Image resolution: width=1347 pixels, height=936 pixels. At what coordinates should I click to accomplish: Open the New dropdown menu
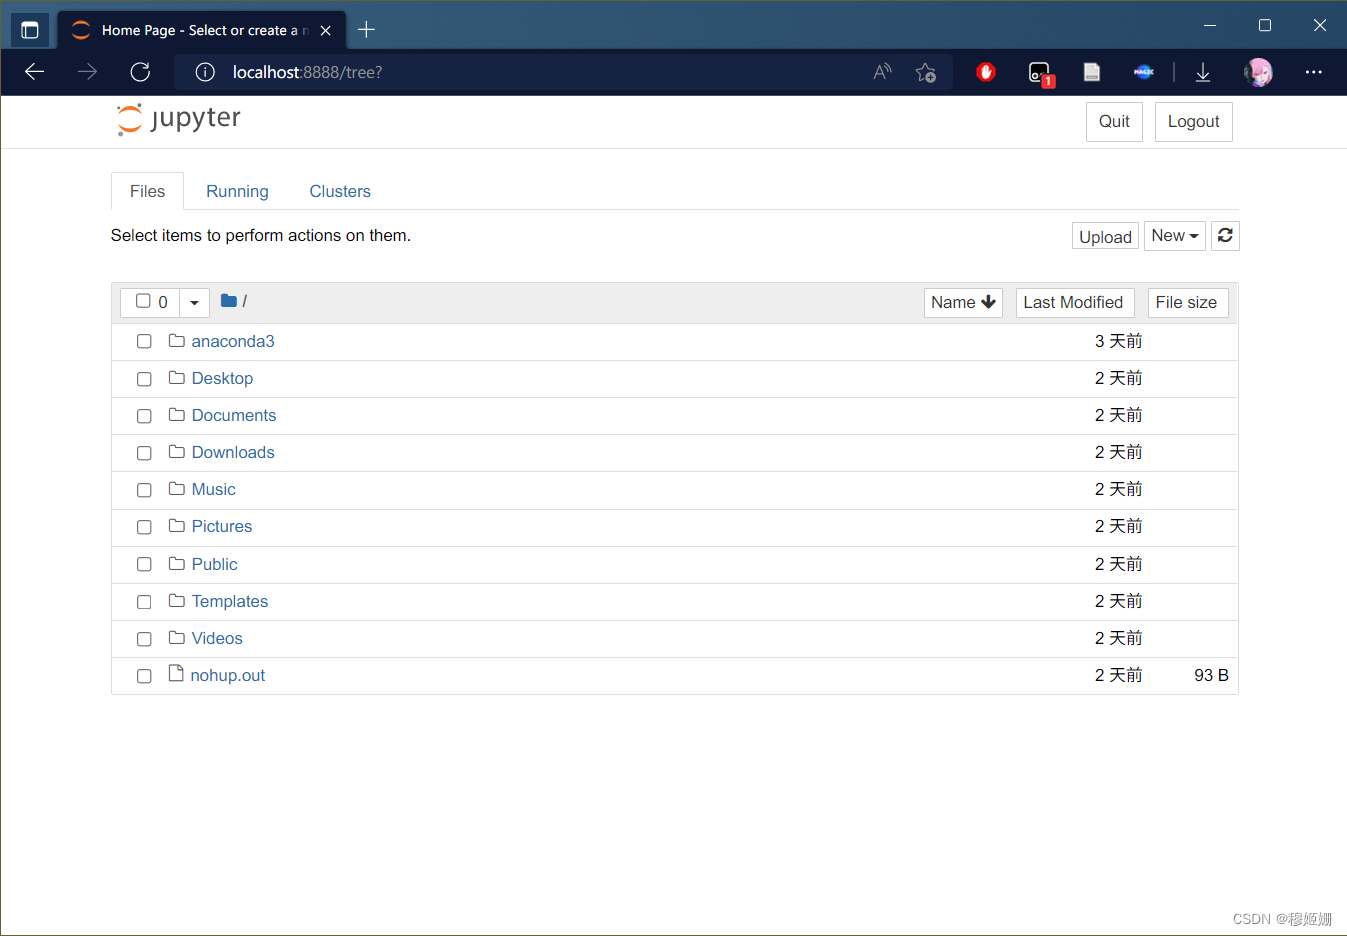tap(1174, 236)
